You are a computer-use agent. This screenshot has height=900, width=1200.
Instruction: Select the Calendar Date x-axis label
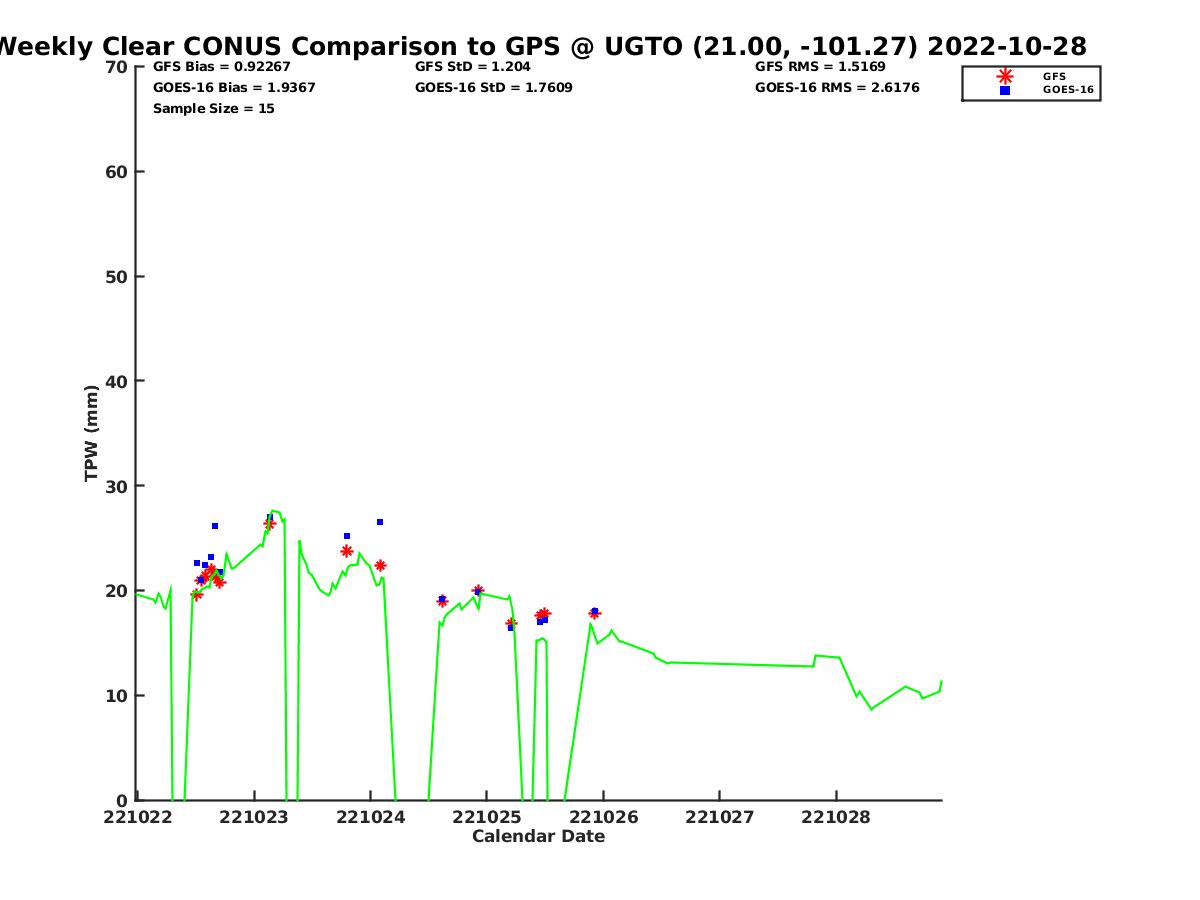click(538, 836)
